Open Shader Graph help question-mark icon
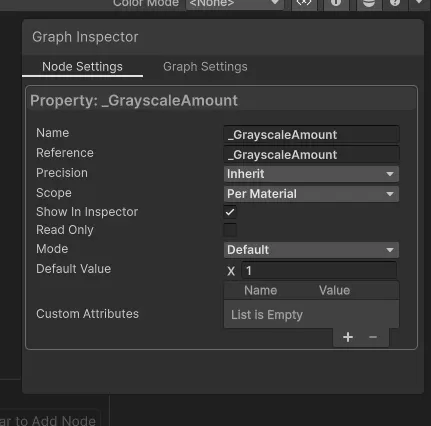Viewport: 431px width, 426px height. tap(395, 3)
